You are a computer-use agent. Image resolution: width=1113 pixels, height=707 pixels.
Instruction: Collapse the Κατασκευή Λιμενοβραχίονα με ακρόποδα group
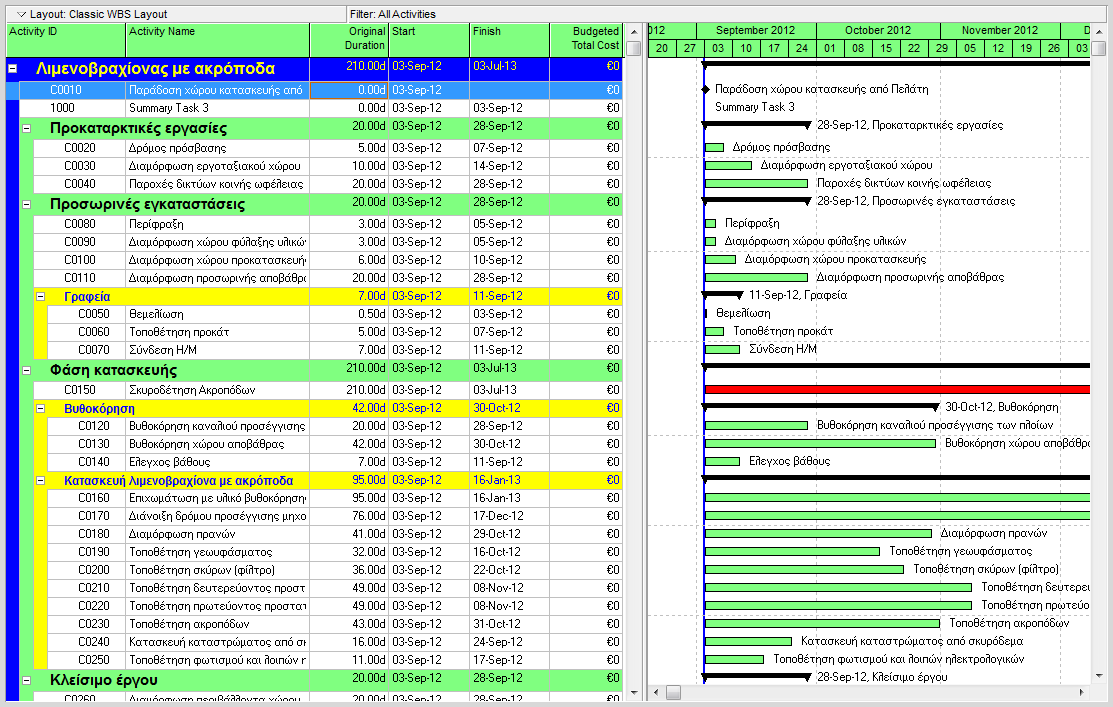[x=40, y=481]
